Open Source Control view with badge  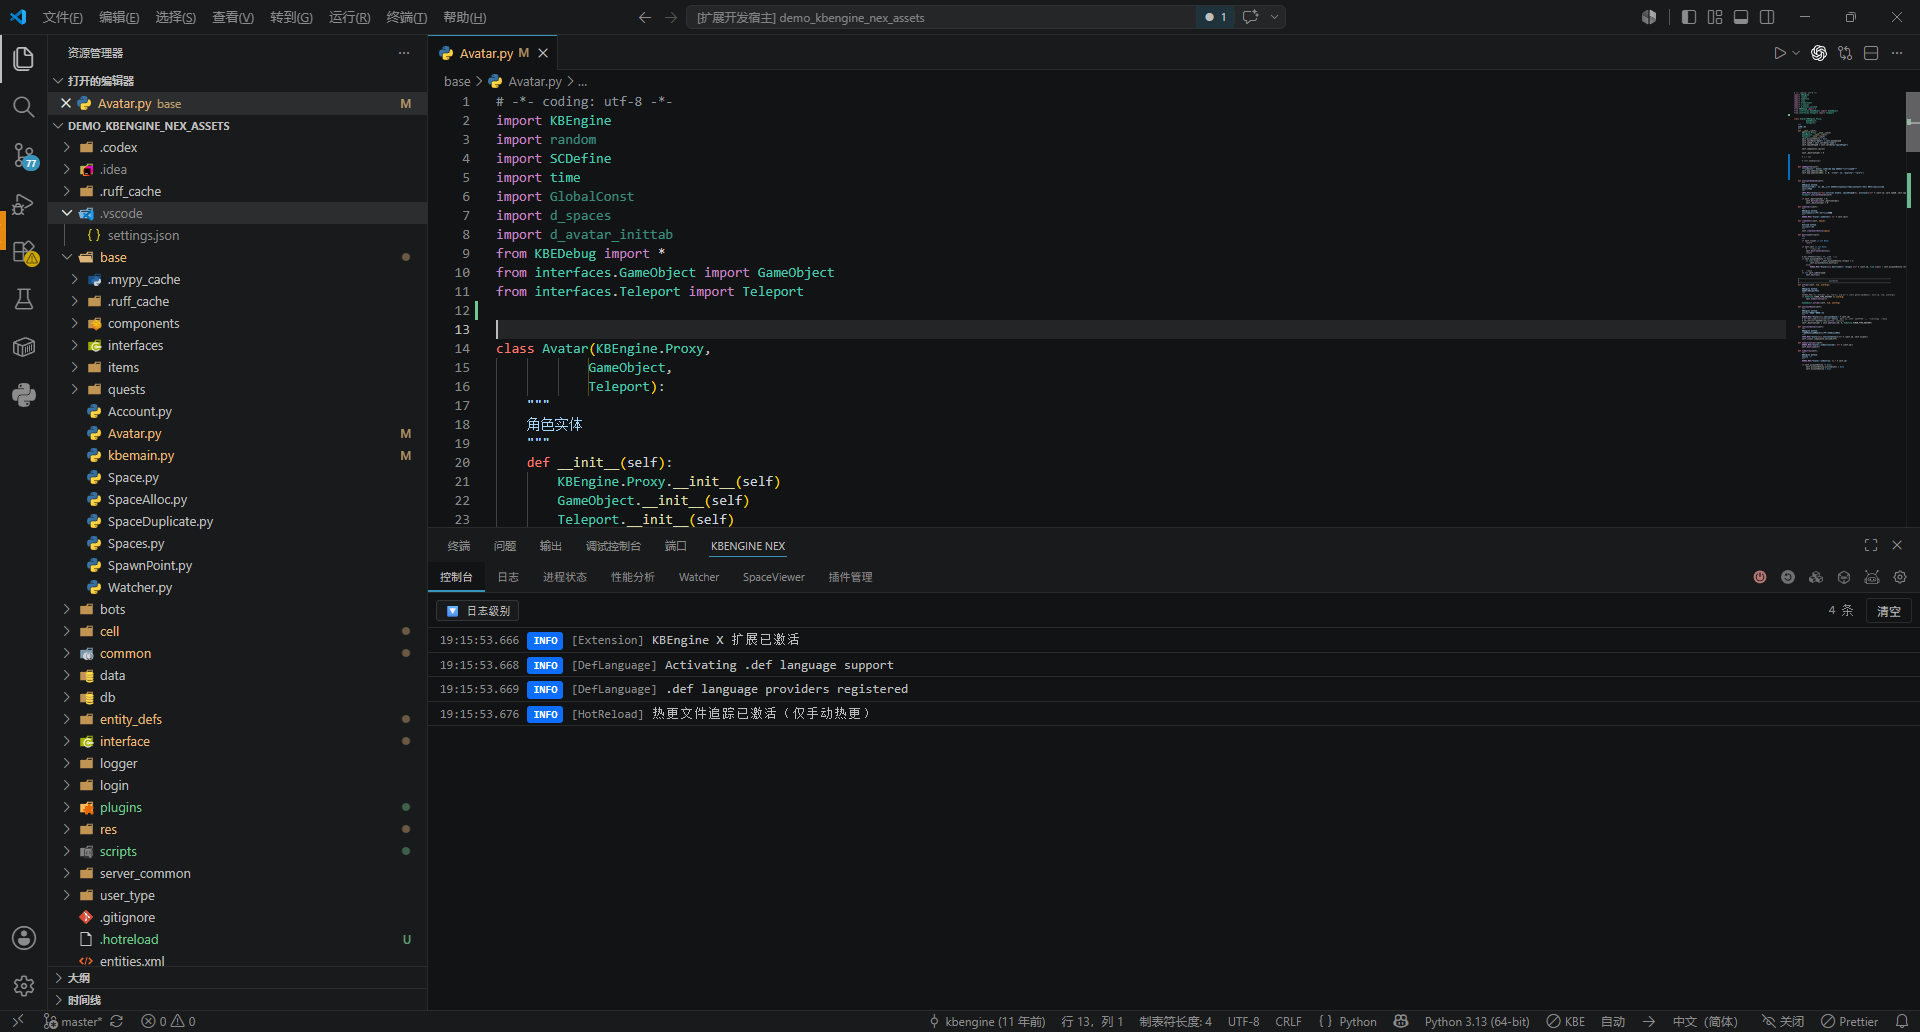click(24, 156)
